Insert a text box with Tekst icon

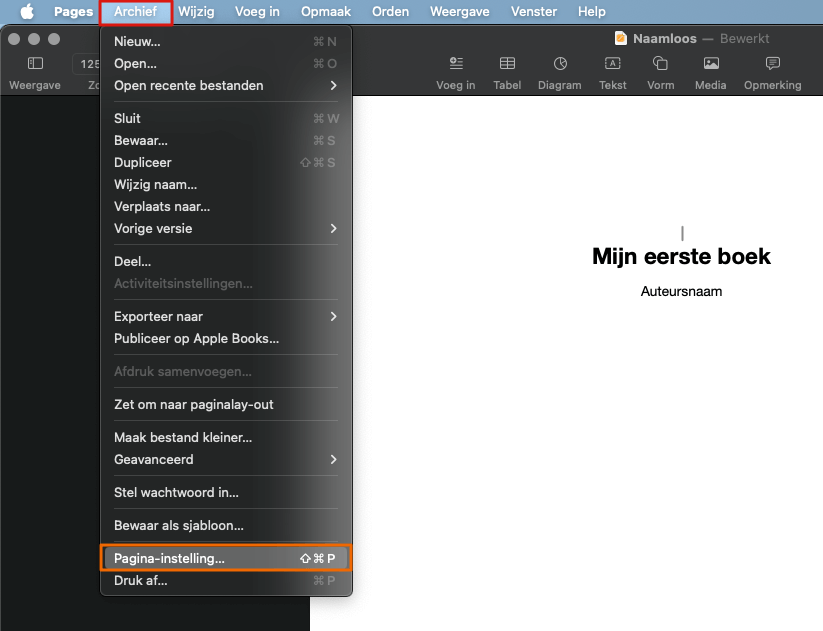[x=613, y=64]
